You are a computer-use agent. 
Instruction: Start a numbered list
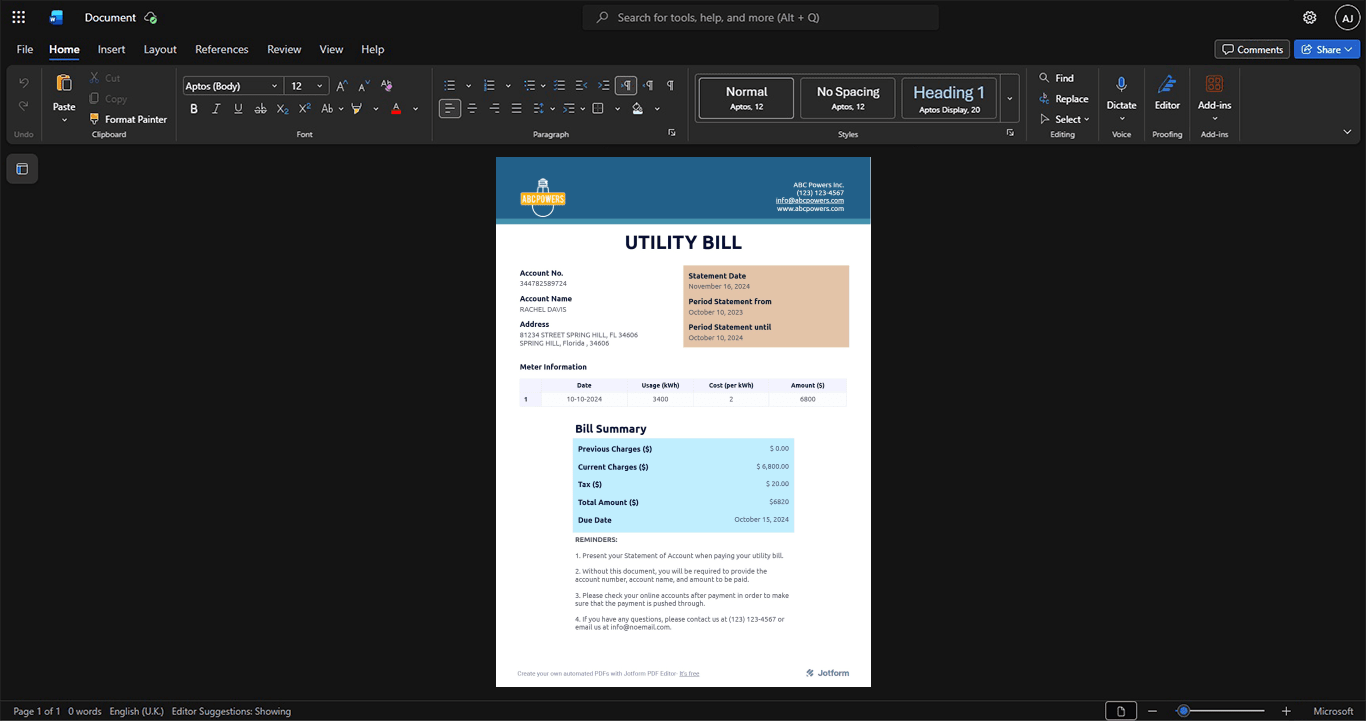[489, 85]
